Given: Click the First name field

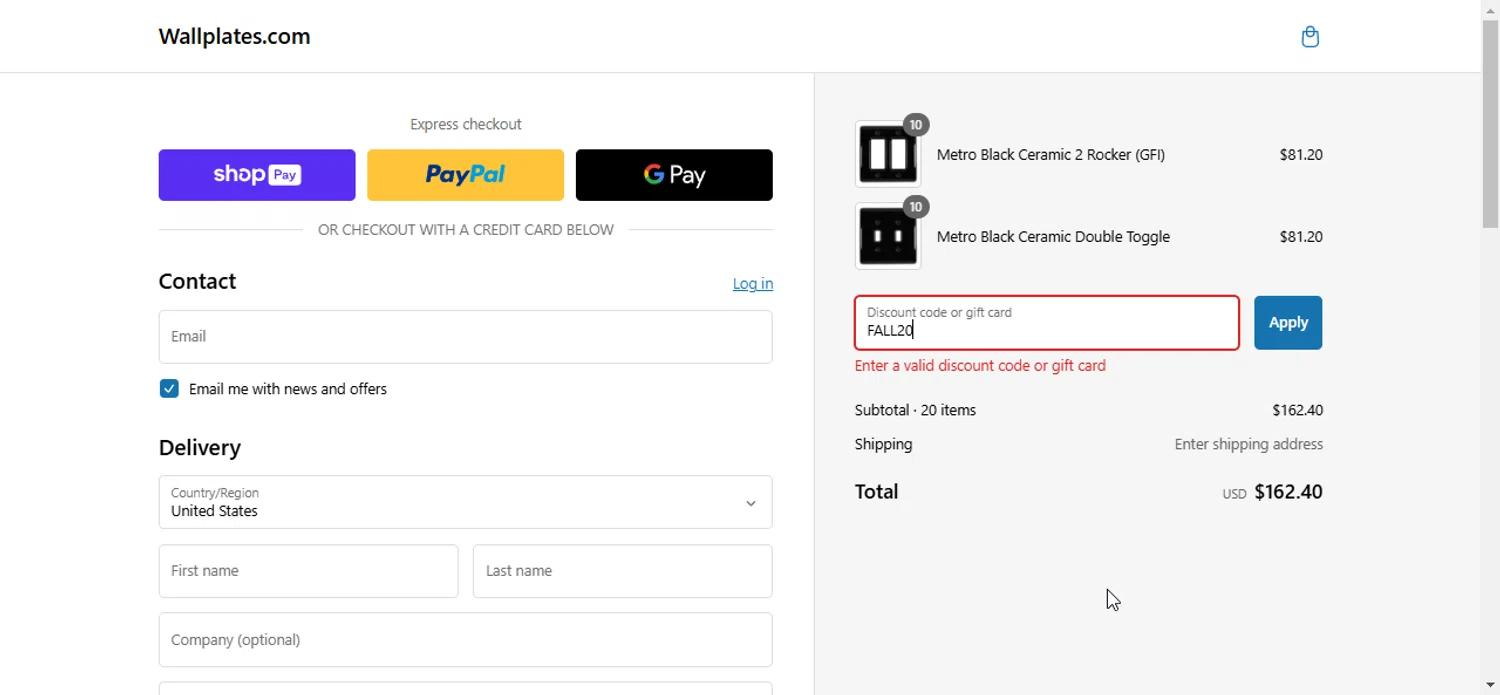Looking at the screenshot, I should (x=308, y=571).
